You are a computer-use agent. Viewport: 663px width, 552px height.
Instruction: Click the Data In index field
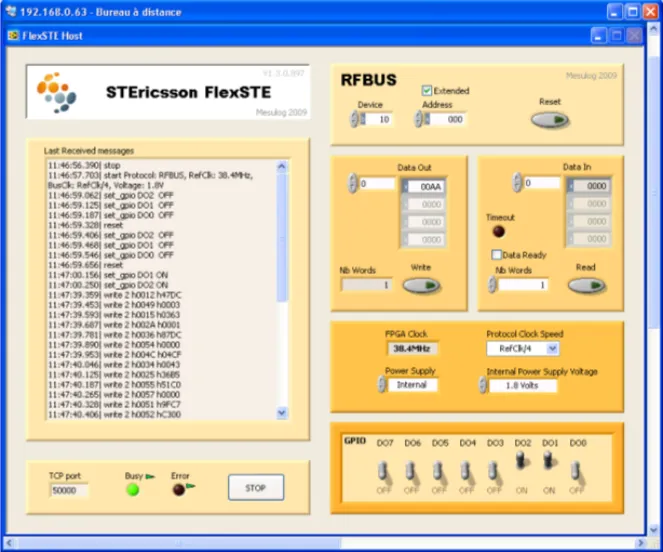tap(541, 183)
